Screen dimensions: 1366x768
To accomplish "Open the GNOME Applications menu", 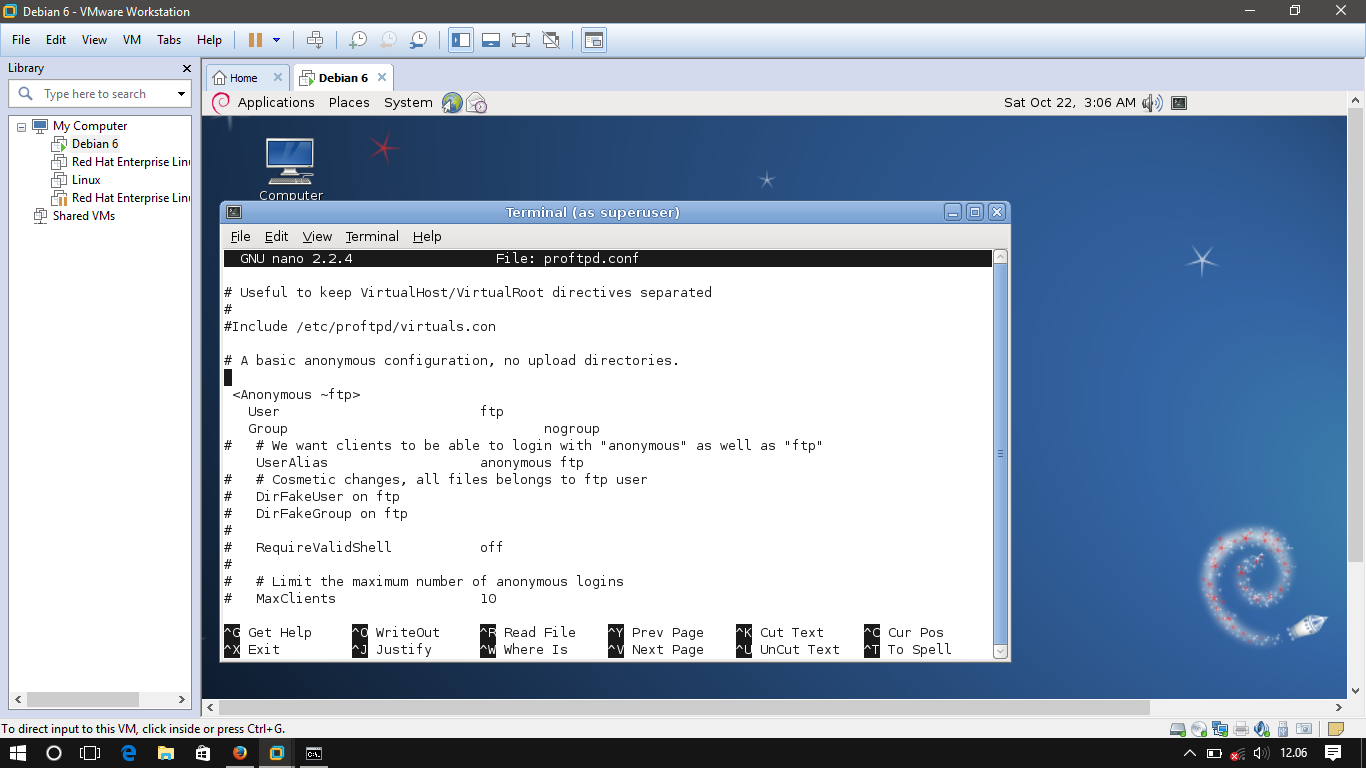I will pyautogui.click(x=276, y=102).
